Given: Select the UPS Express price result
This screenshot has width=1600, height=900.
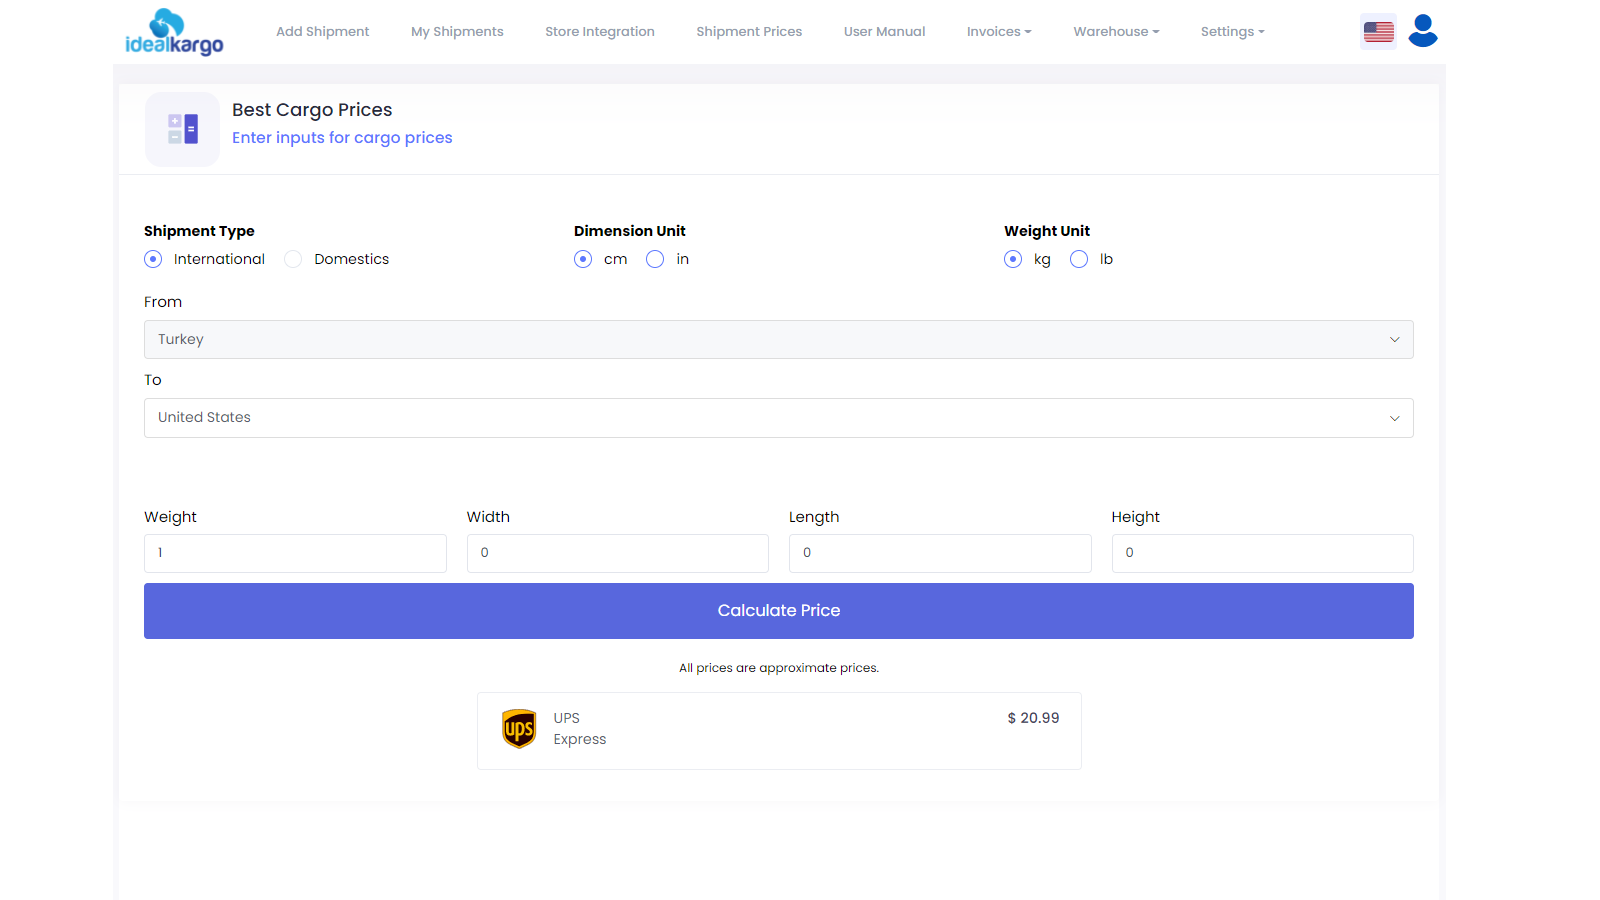Looking at the screenshot, I should (779, 731).
